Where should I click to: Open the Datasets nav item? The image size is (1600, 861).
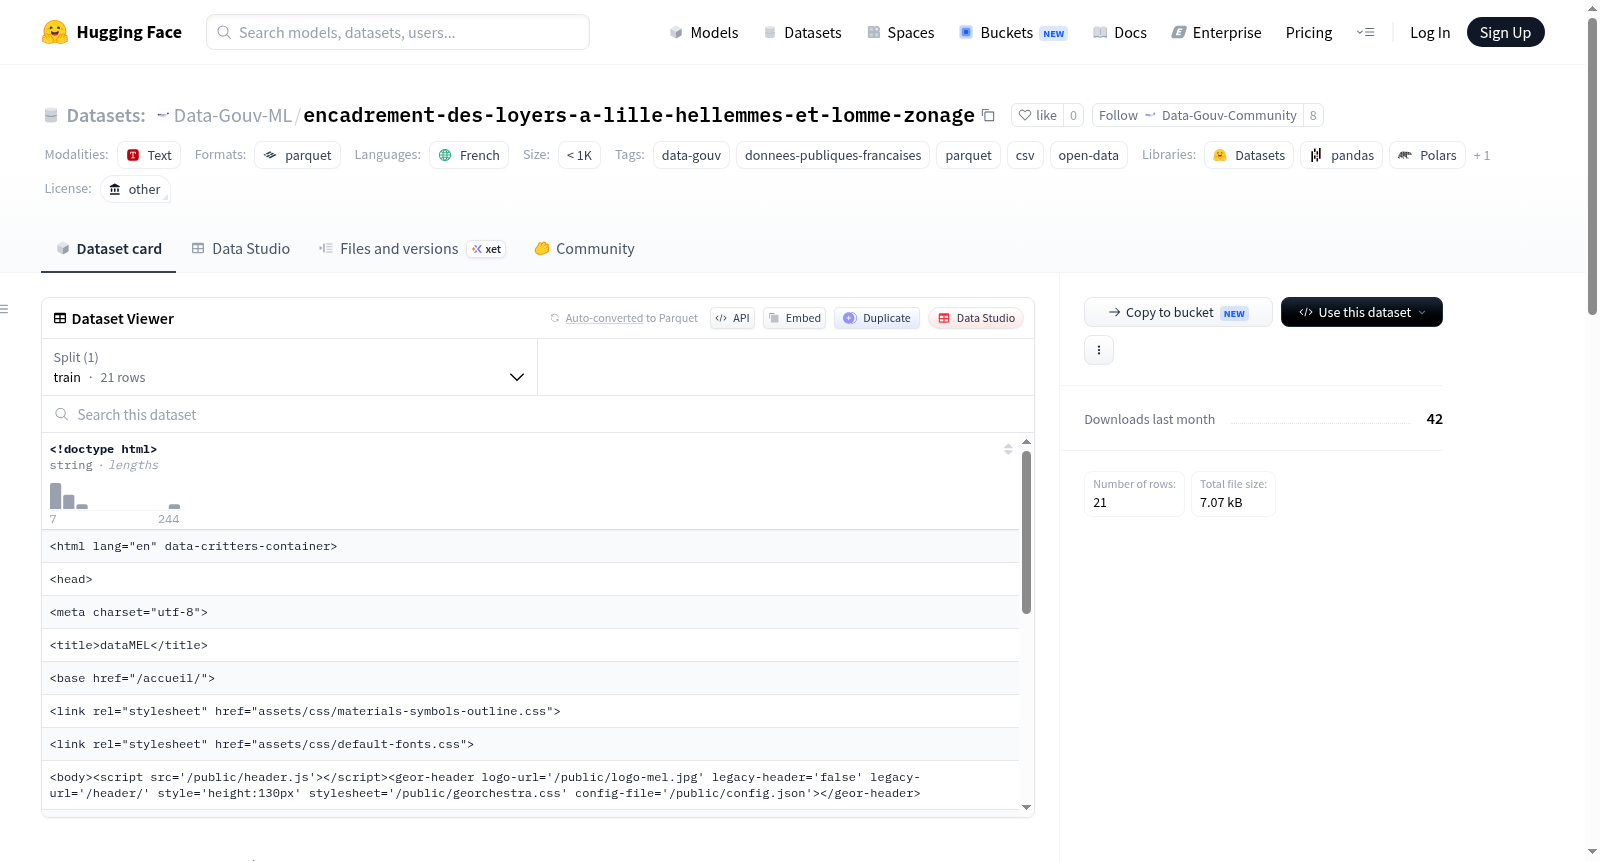click(x=803, y=32)
